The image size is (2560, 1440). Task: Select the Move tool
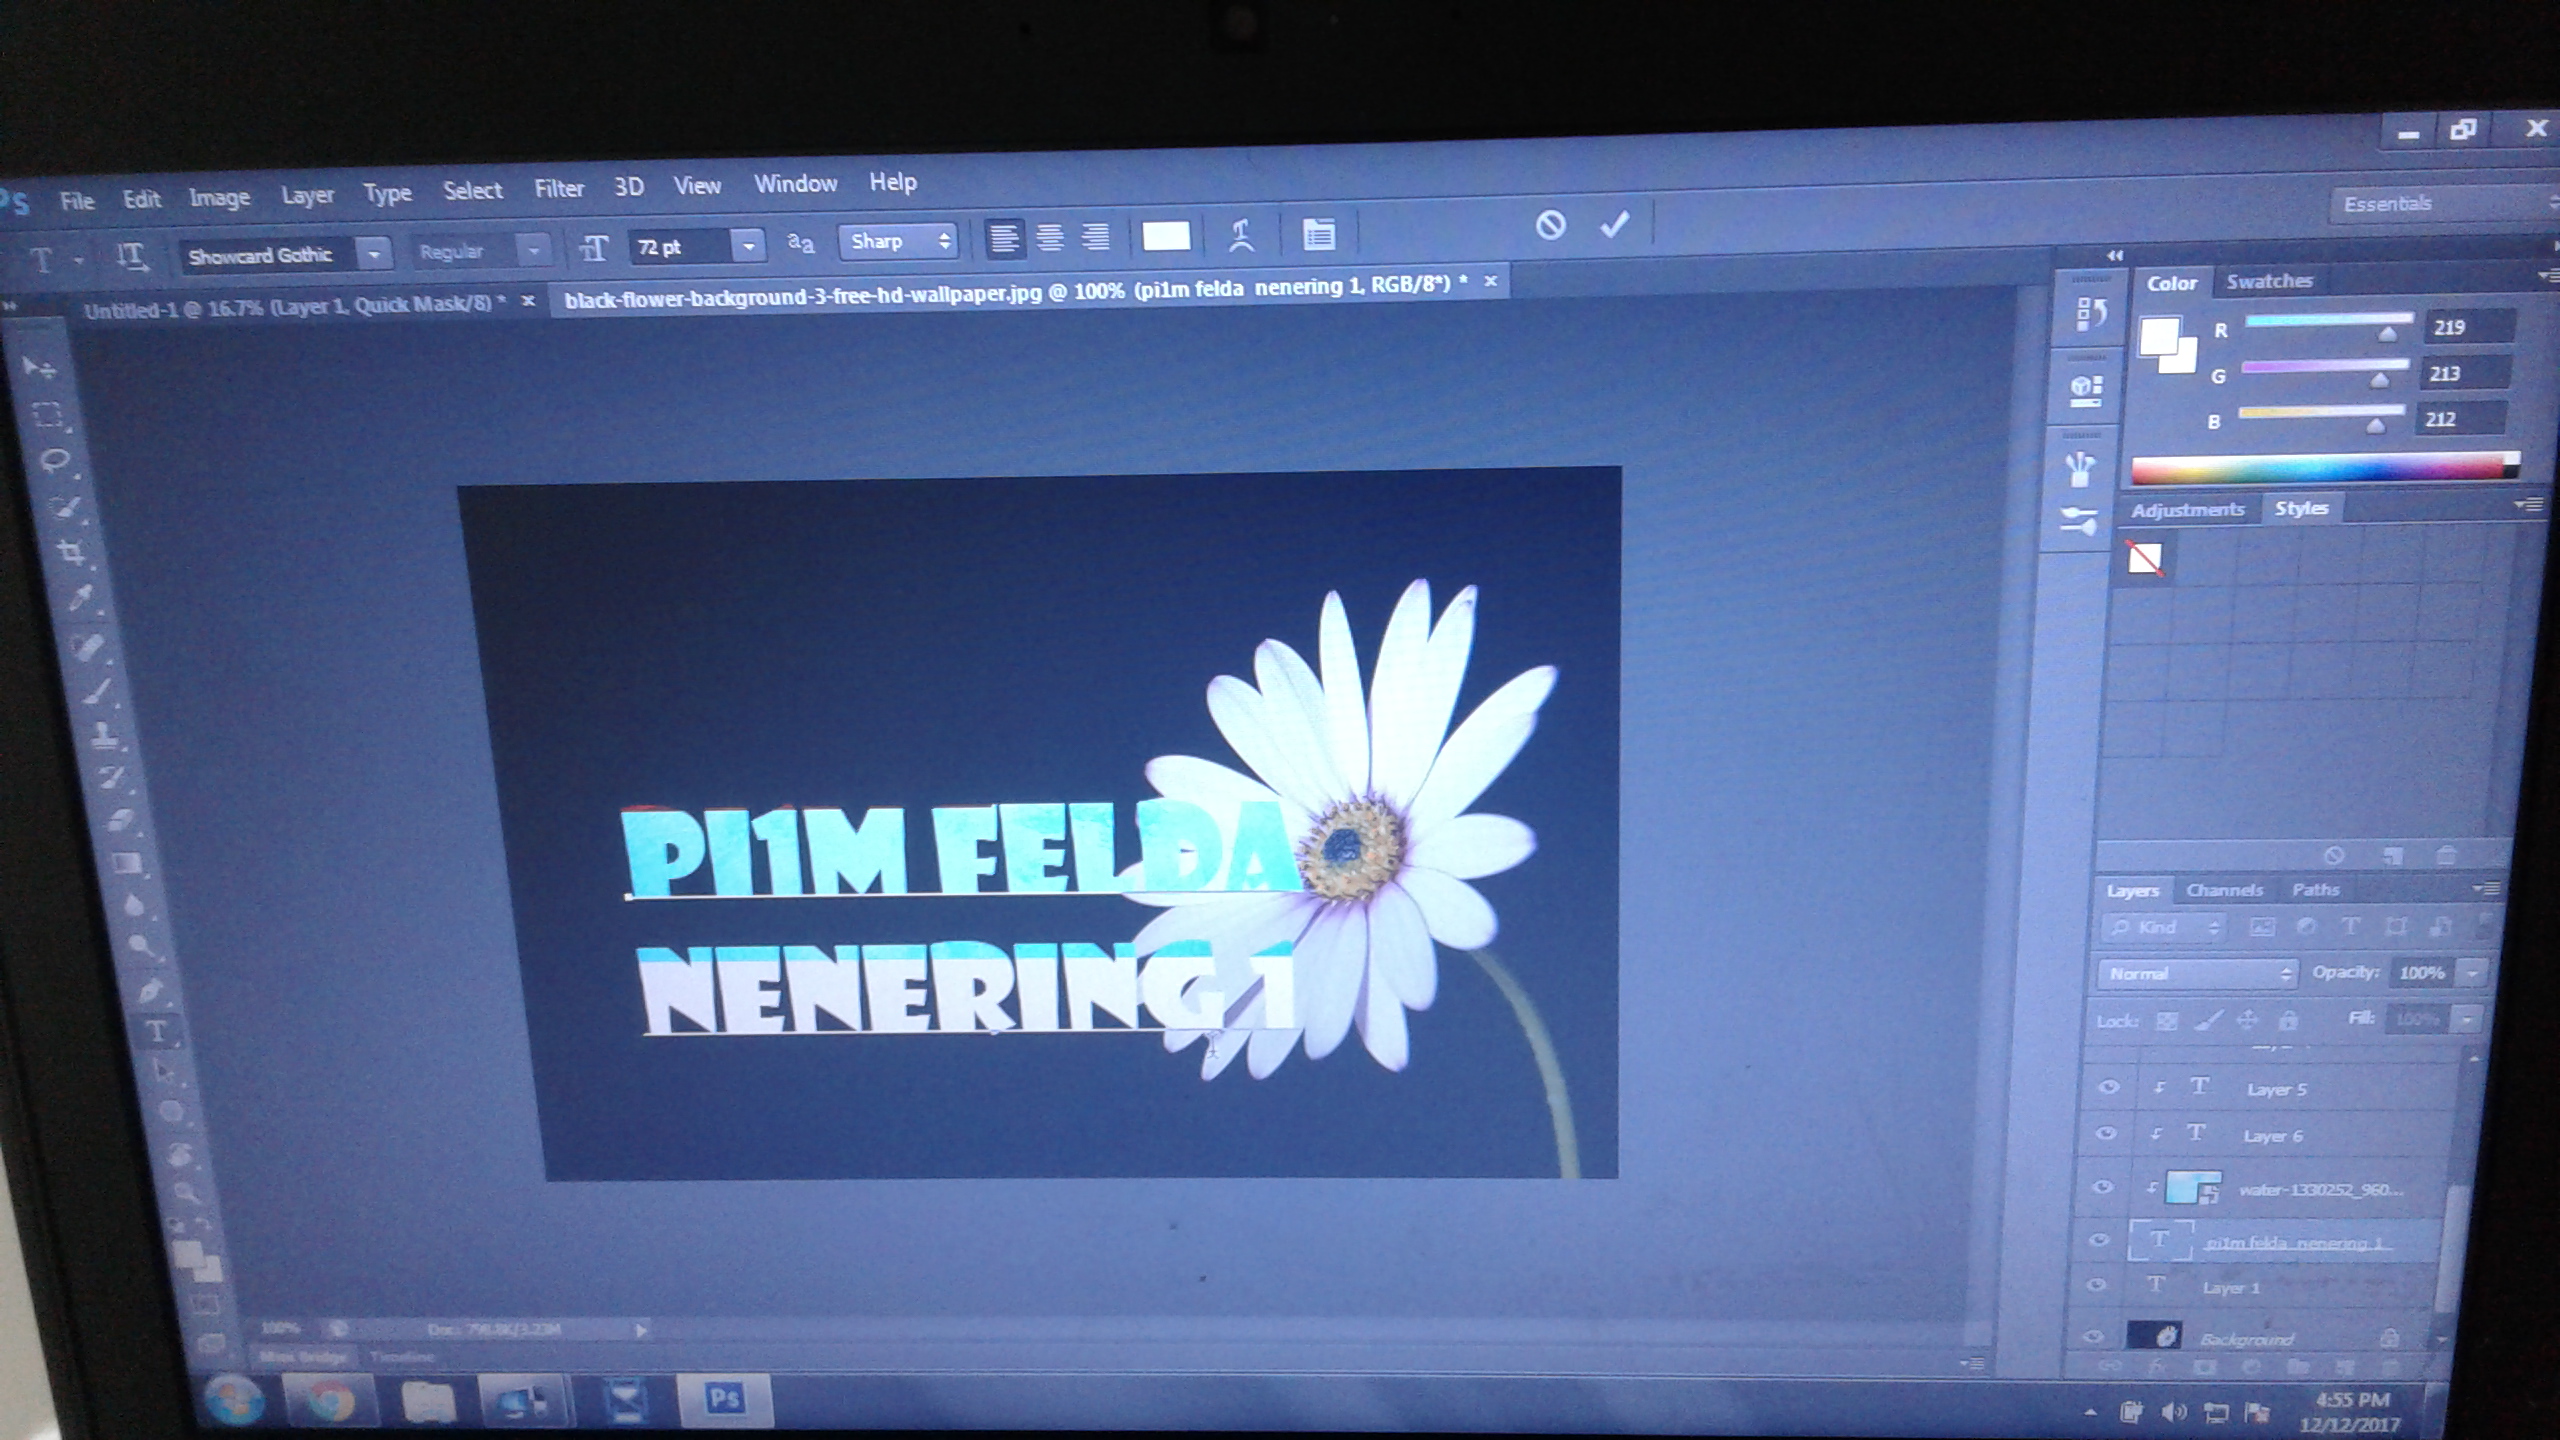pos(40,368)
